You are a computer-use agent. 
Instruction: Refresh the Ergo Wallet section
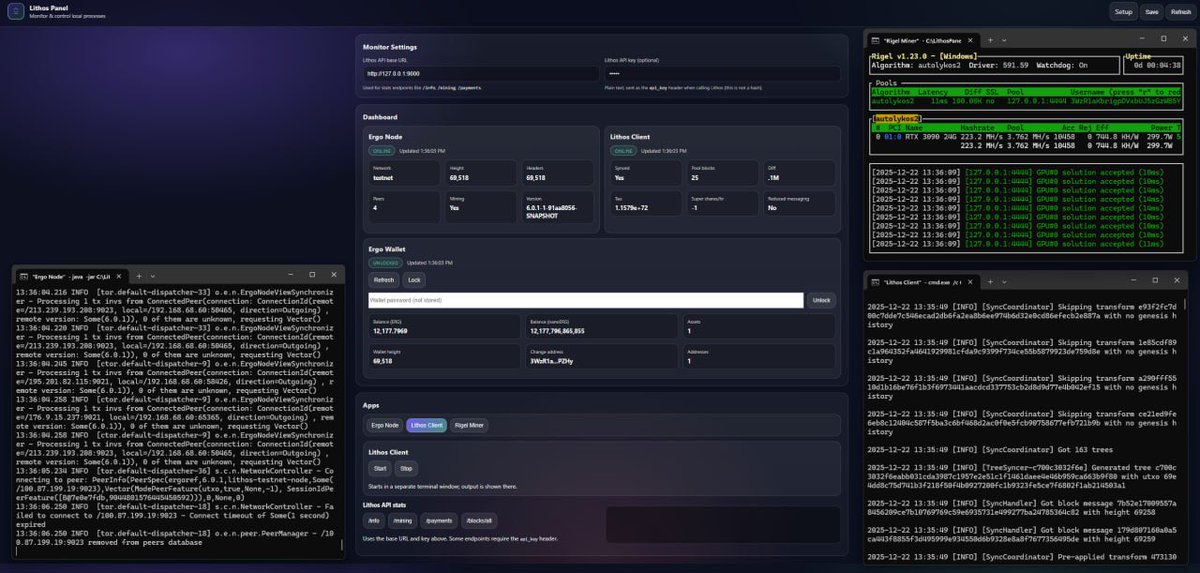(x=384, y=280)
